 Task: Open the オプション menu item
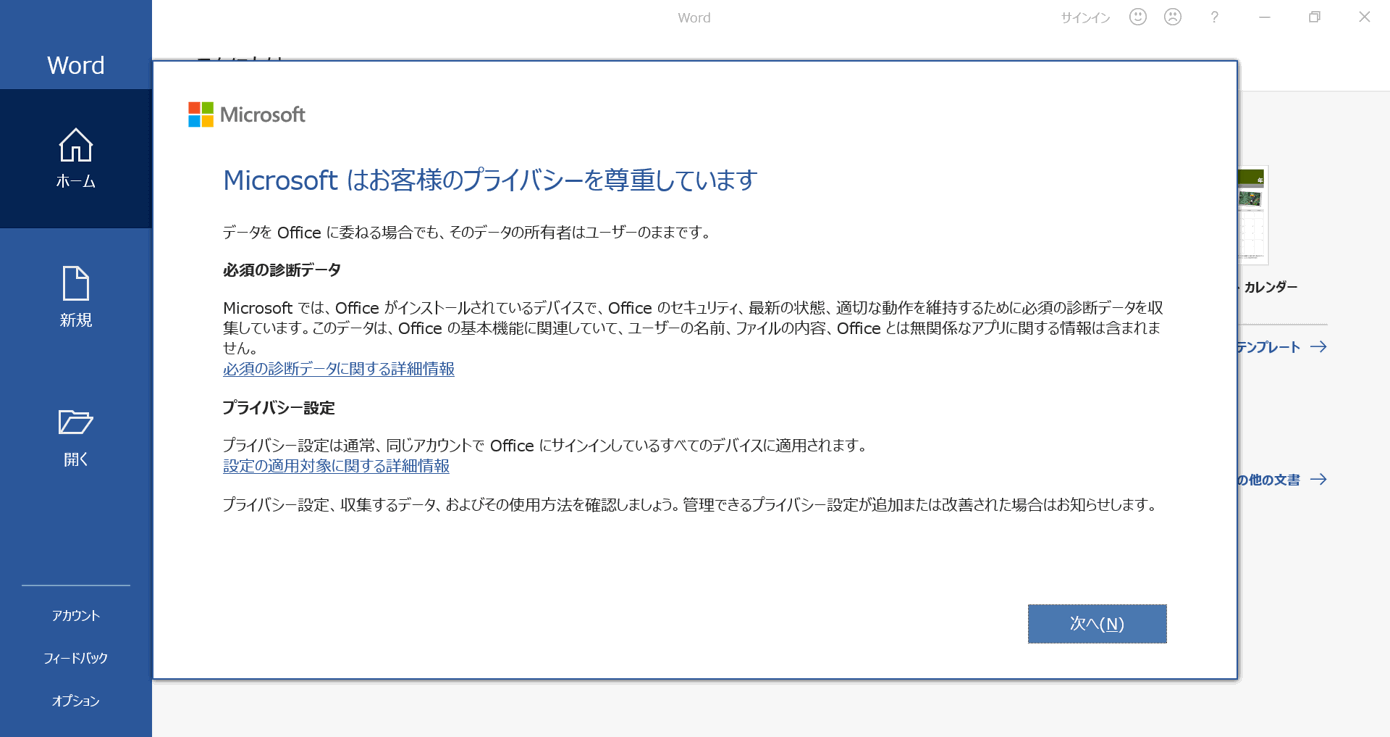pyautogui.click(x=76, y=701)
